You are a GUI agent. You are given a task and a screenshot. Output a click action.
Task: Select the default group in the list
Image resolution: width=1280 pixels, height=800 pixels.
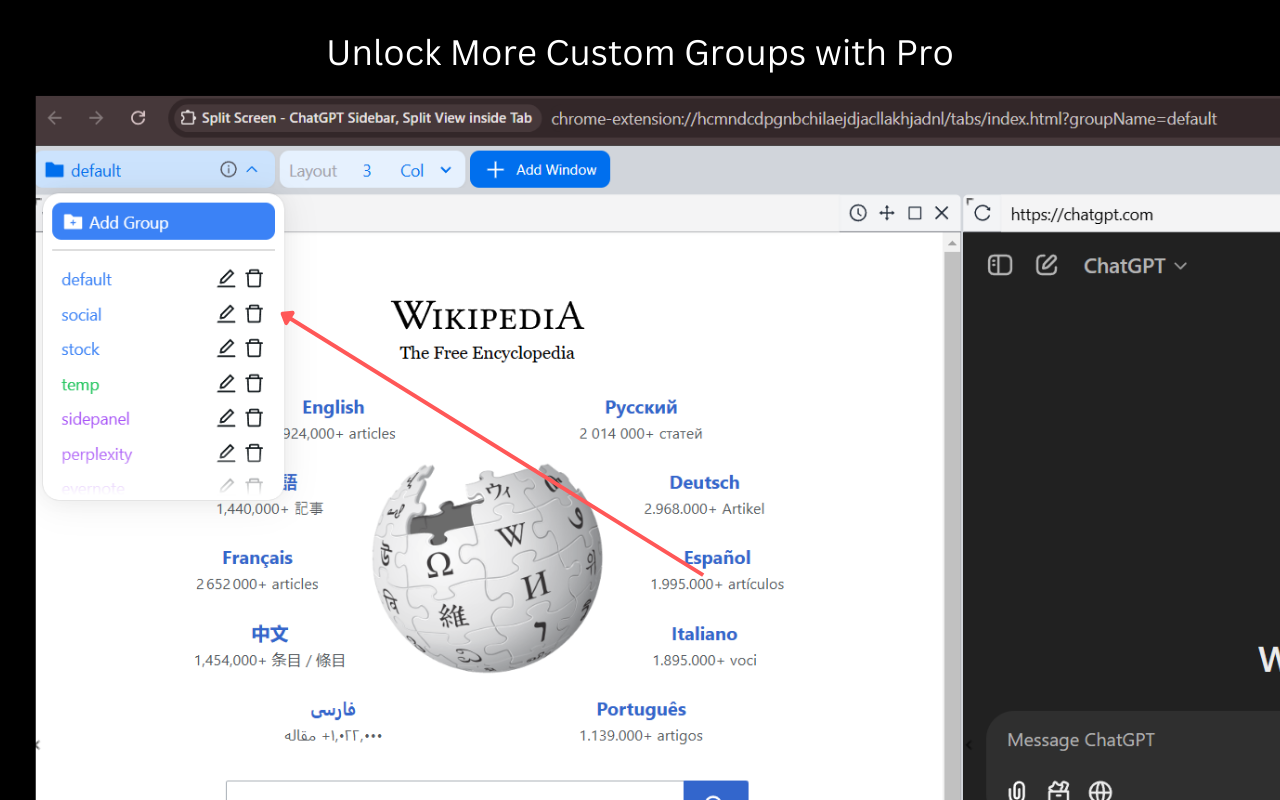pos(86,280)
